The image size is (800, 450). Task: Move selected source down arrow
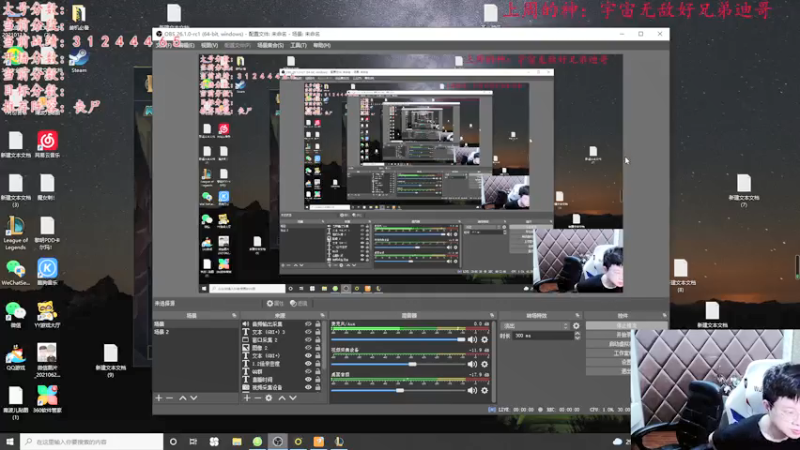coord(293,397)
